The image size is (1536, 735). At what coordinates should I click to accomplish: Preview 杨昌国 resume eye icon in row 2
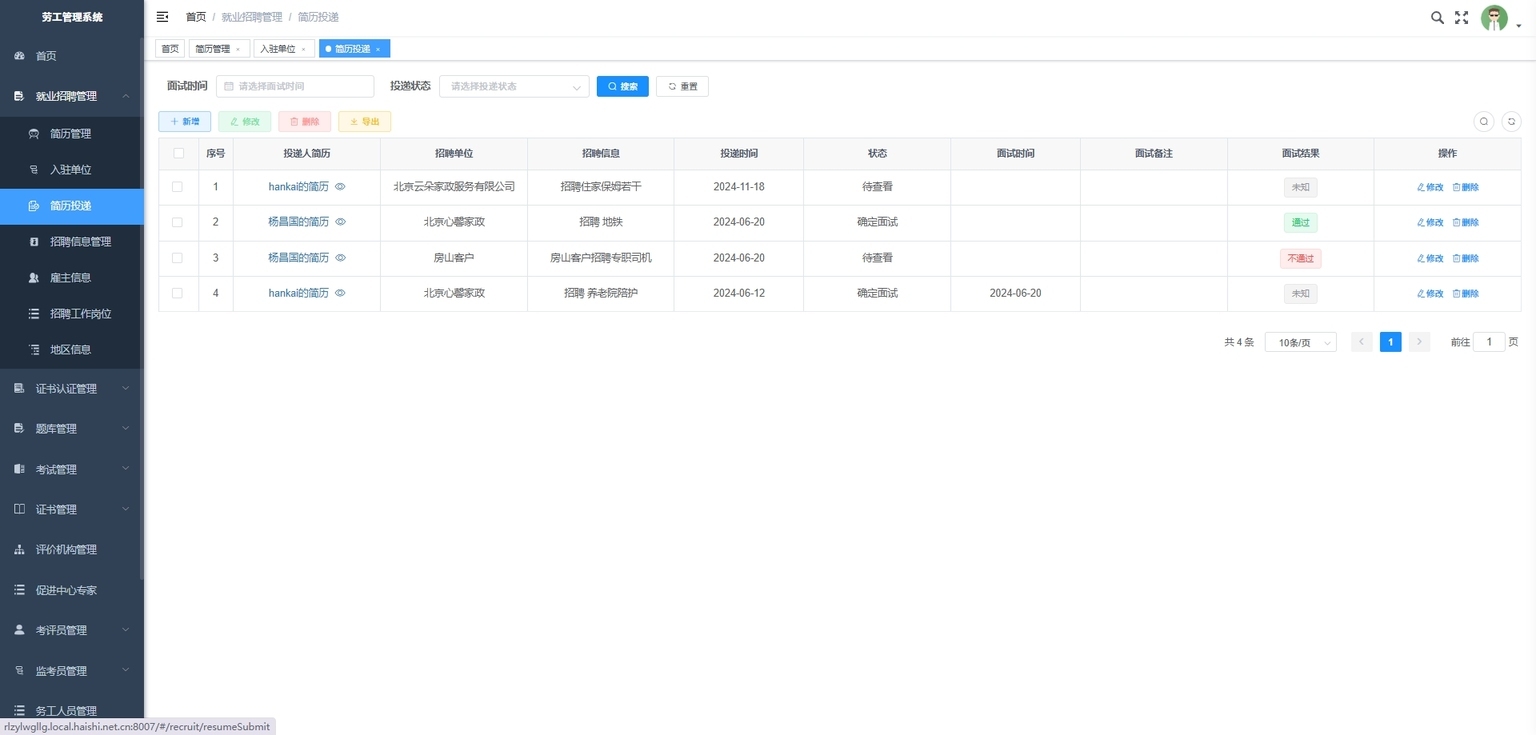click(340, 222)
